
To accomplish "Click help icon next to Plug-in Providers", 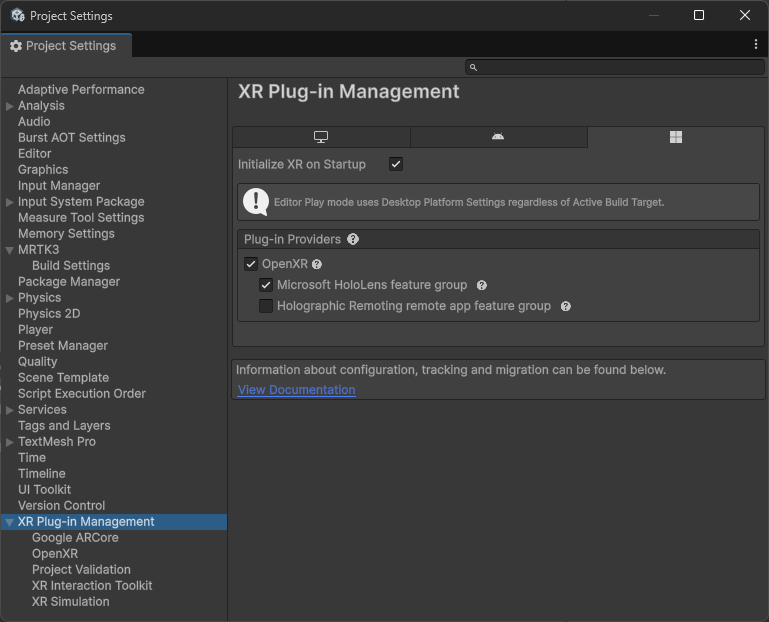I will [x=353, y=240].
